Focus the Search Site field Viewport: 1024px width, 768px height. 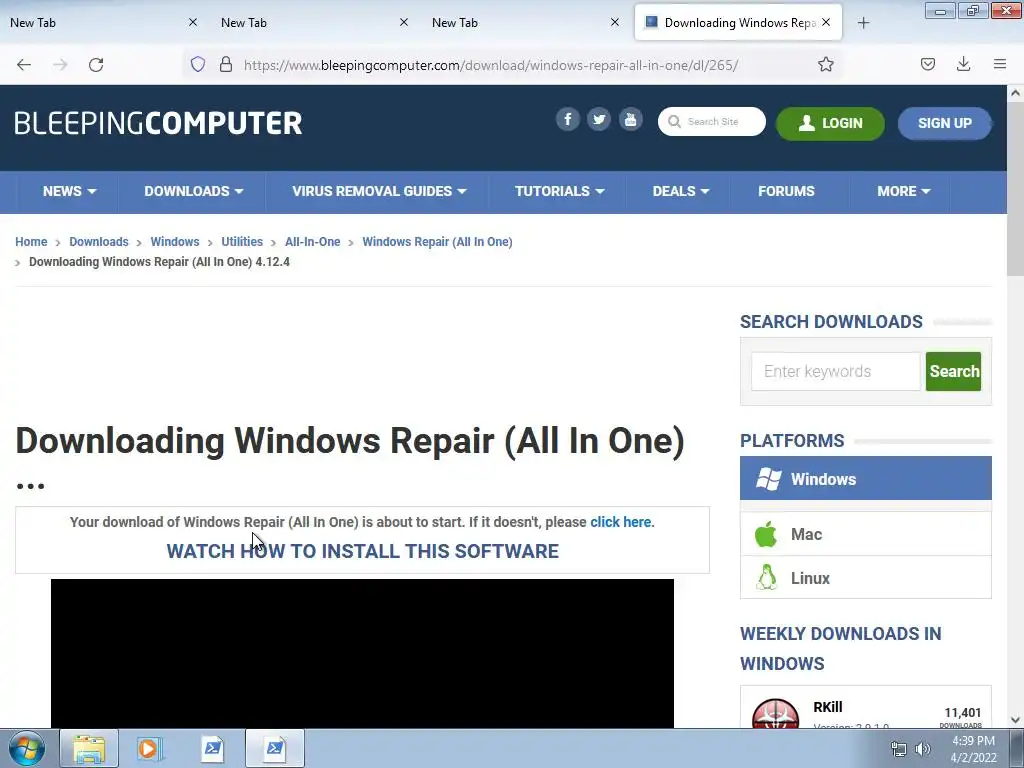click(712, 121)
